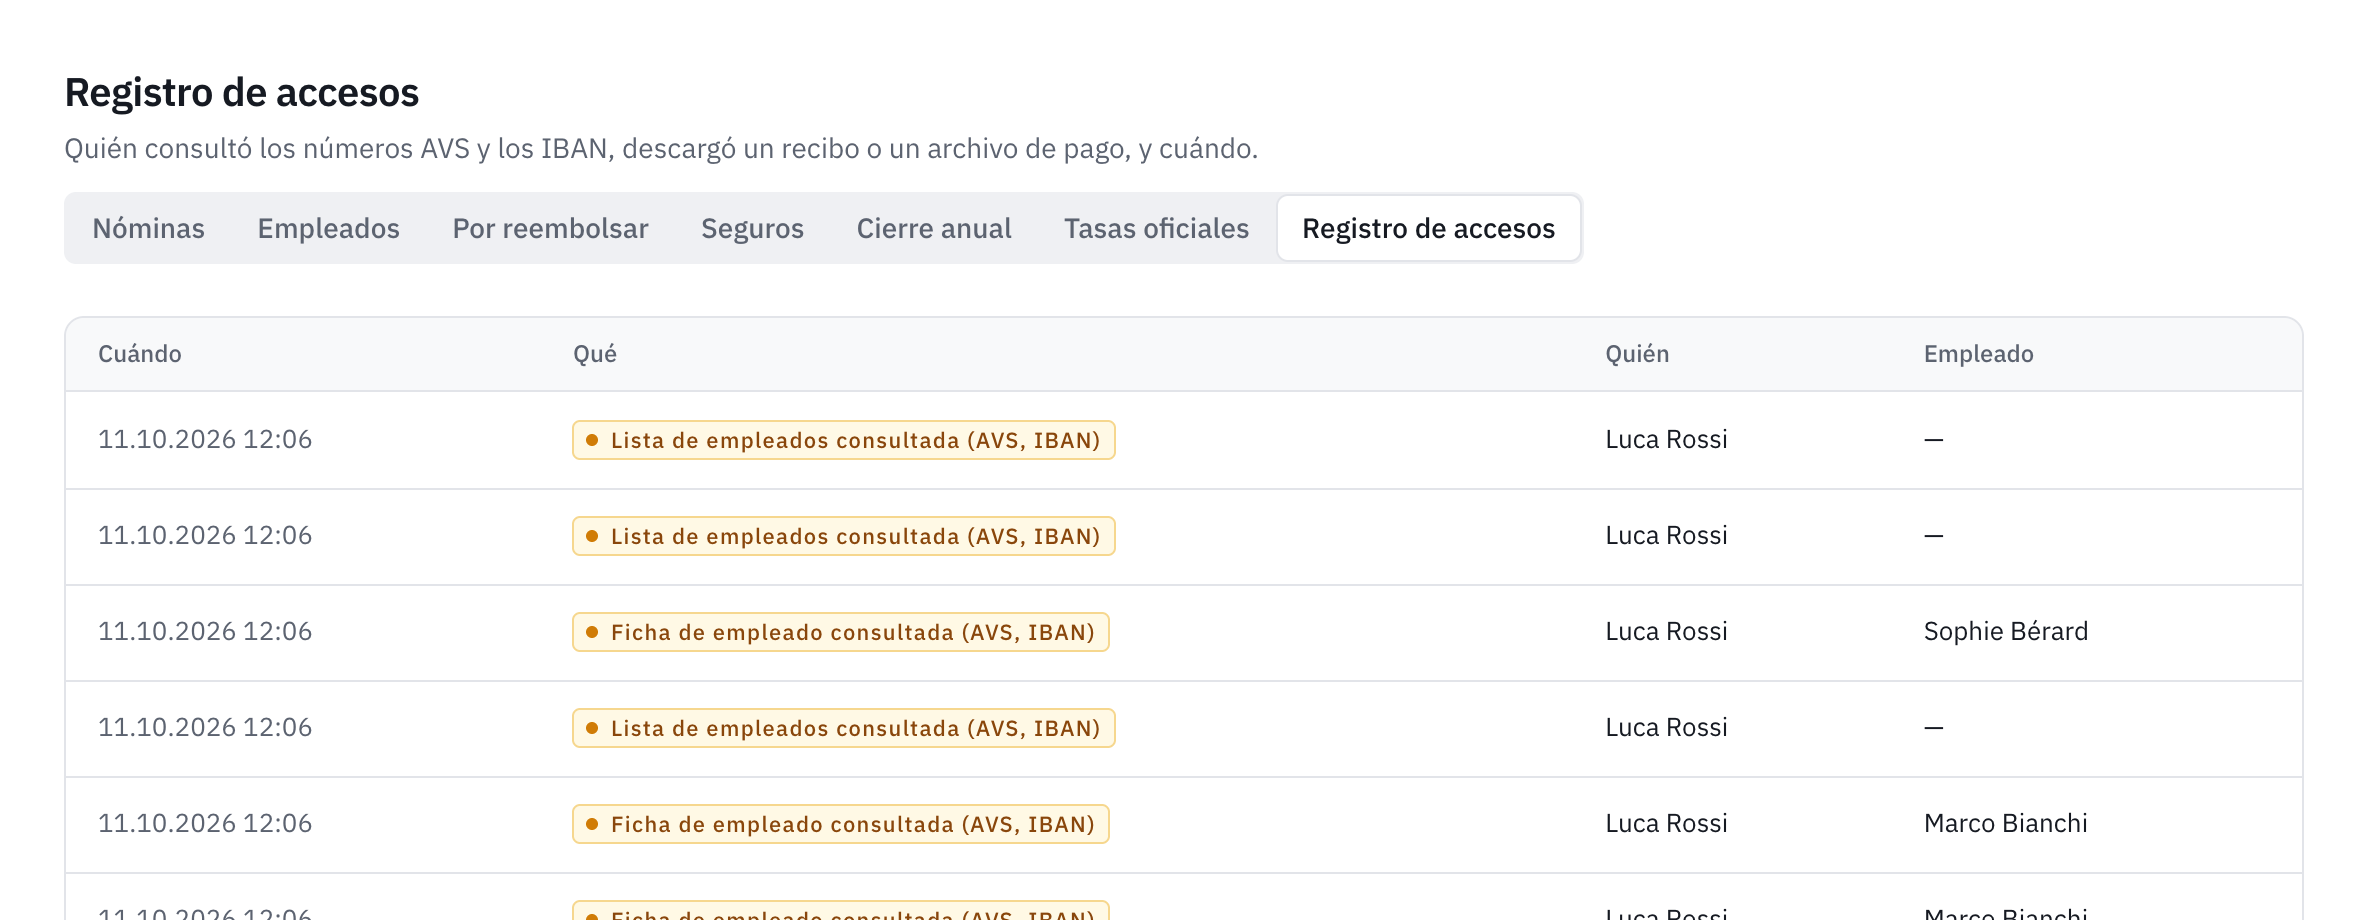Switch to the Empleados tab
The width and height of the screenshot is (2368, 920).
(x=328, y=228)
